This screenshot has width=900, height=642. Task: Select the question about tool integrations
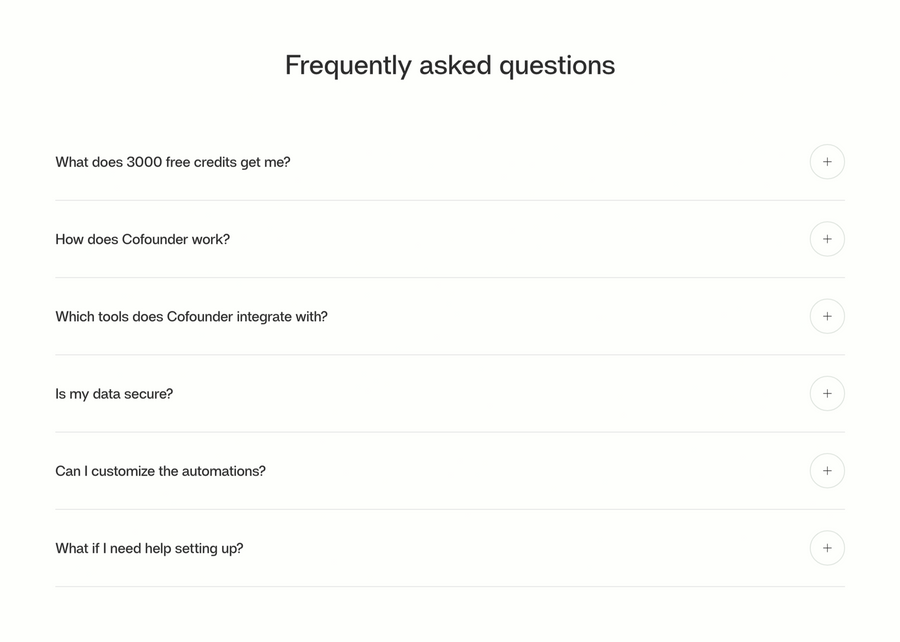point(191,316)
